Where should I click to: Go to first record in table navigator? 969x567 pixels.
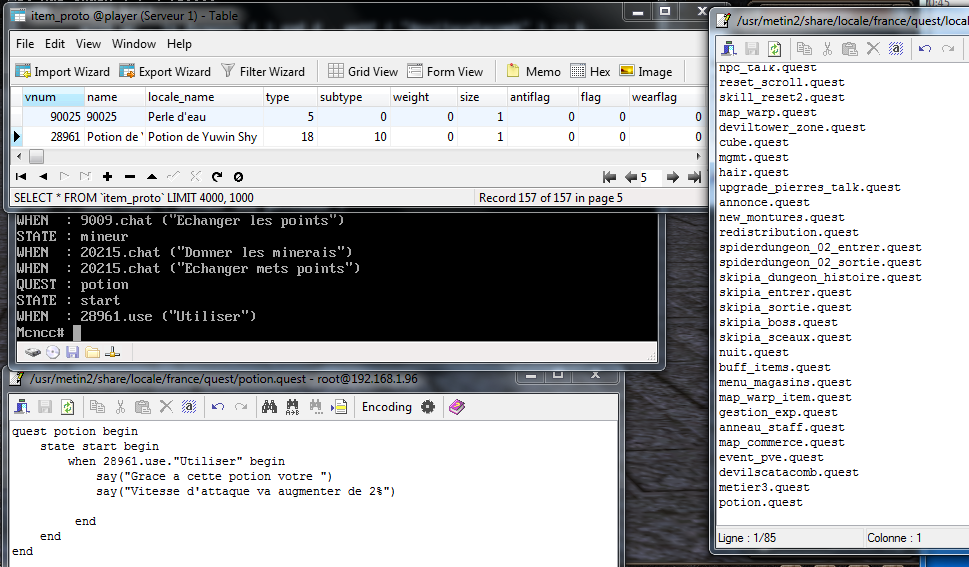pos(21,177)
